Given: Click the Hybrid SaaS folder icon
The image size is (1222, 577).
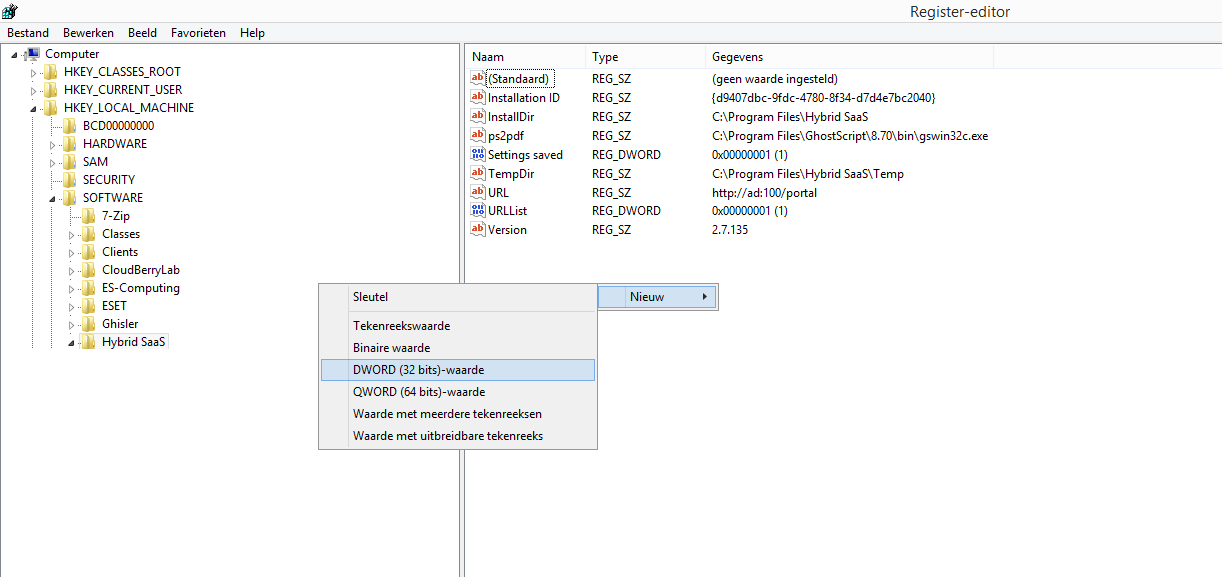Looking at the screenshot, I should pos(89,342).
